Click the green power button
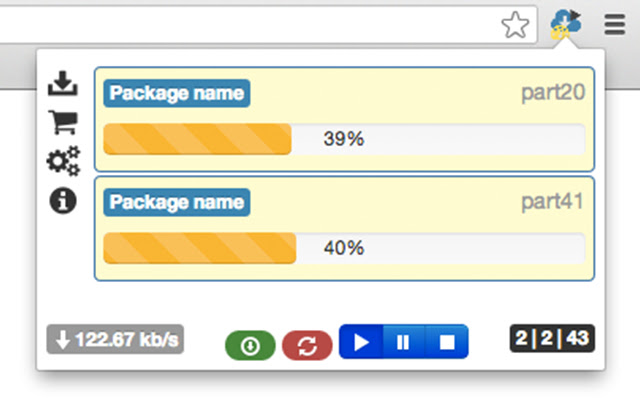This screenshot has width=640, height=400. [x=250, y=345]
